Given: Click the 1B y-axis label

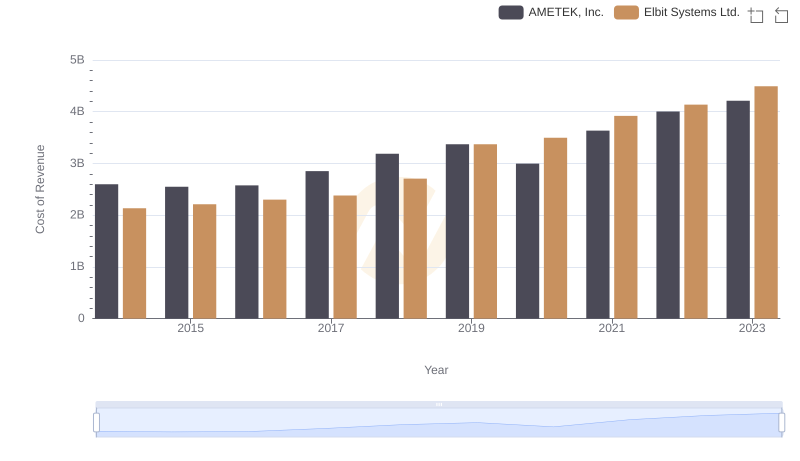Looking at the screenshot, I should (77, 266).
